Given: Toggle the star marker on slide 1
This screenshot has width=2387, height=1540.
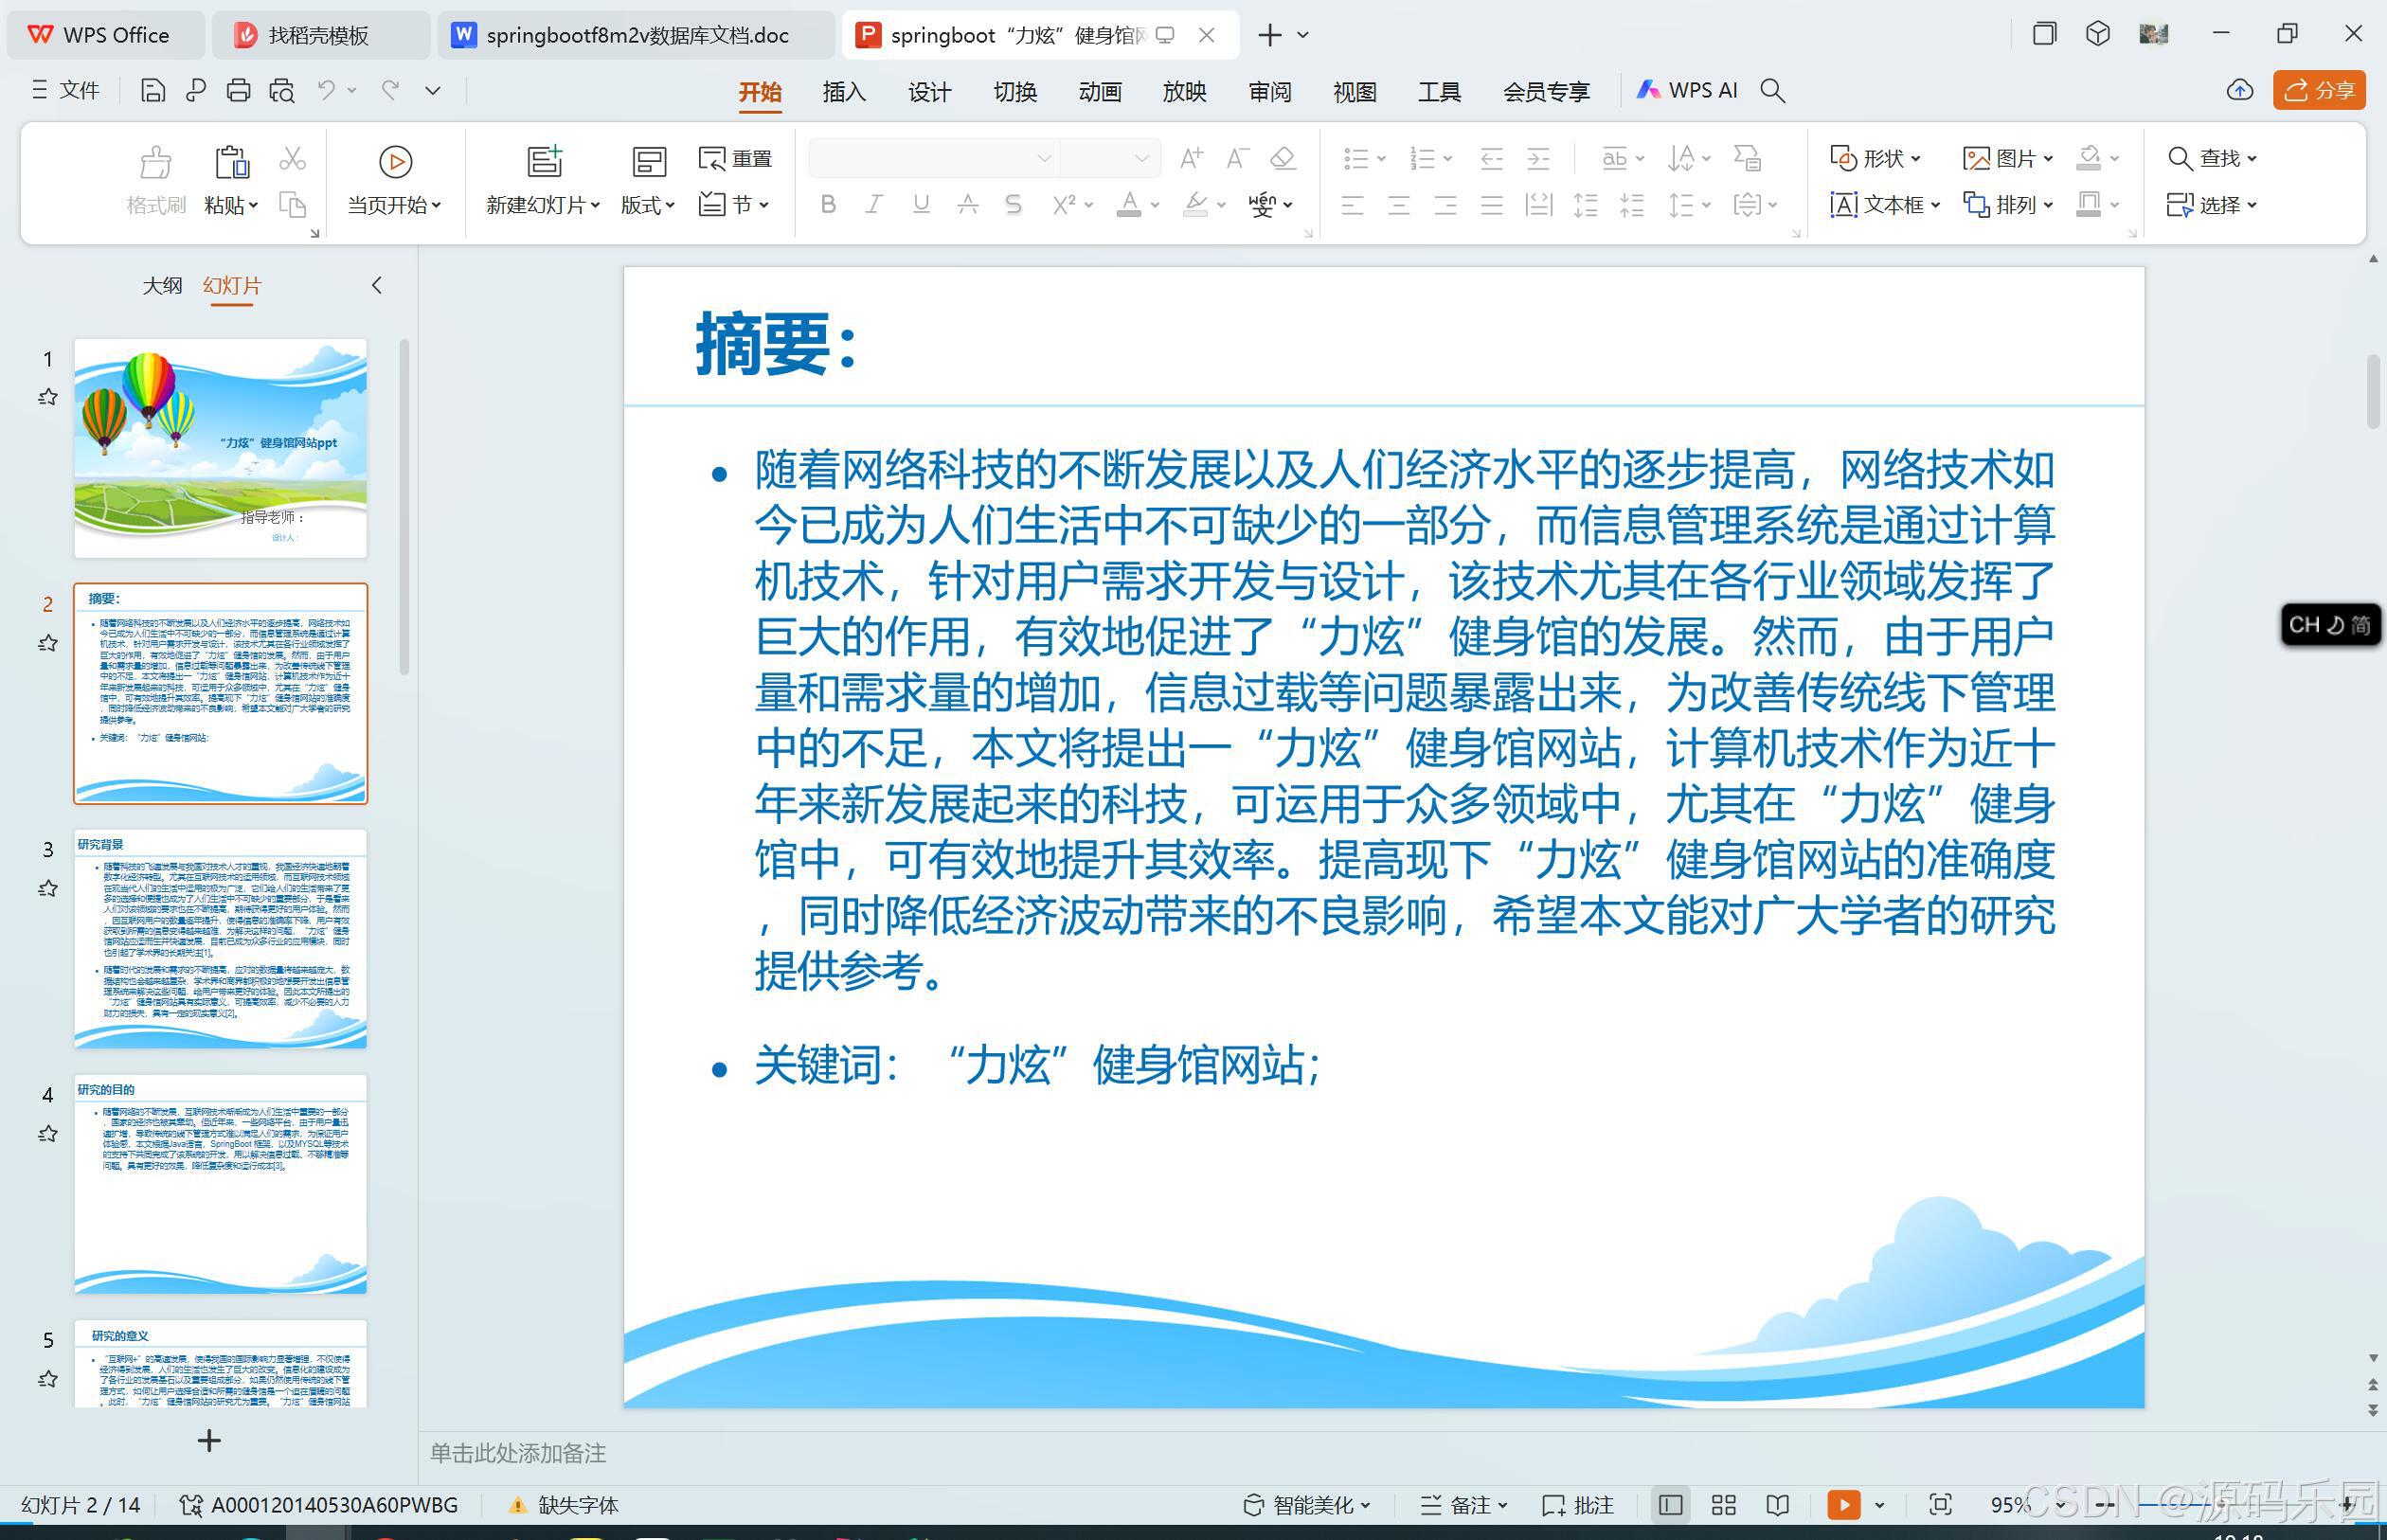Looking at the screenshot, I should [x=47, y=397].
